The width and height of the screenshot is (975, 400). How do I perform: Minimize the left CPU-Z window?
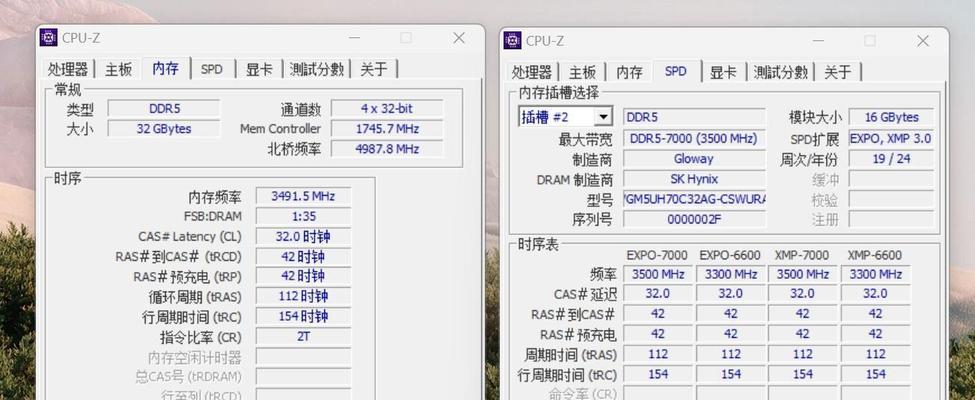point(354,38)
